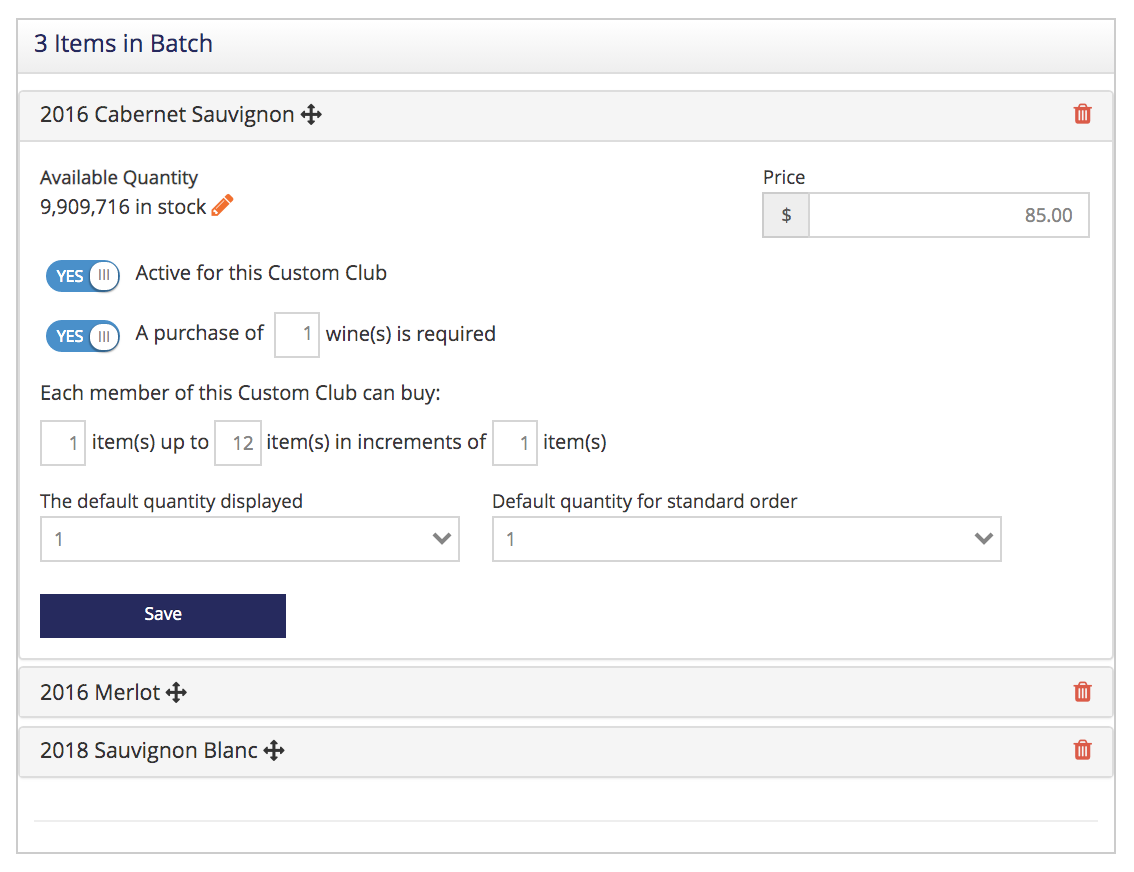The image size is (1134, 872).
Task: Grab the move handle next to 2016 Cabernet Sauvignon
Action: (311, 114)
